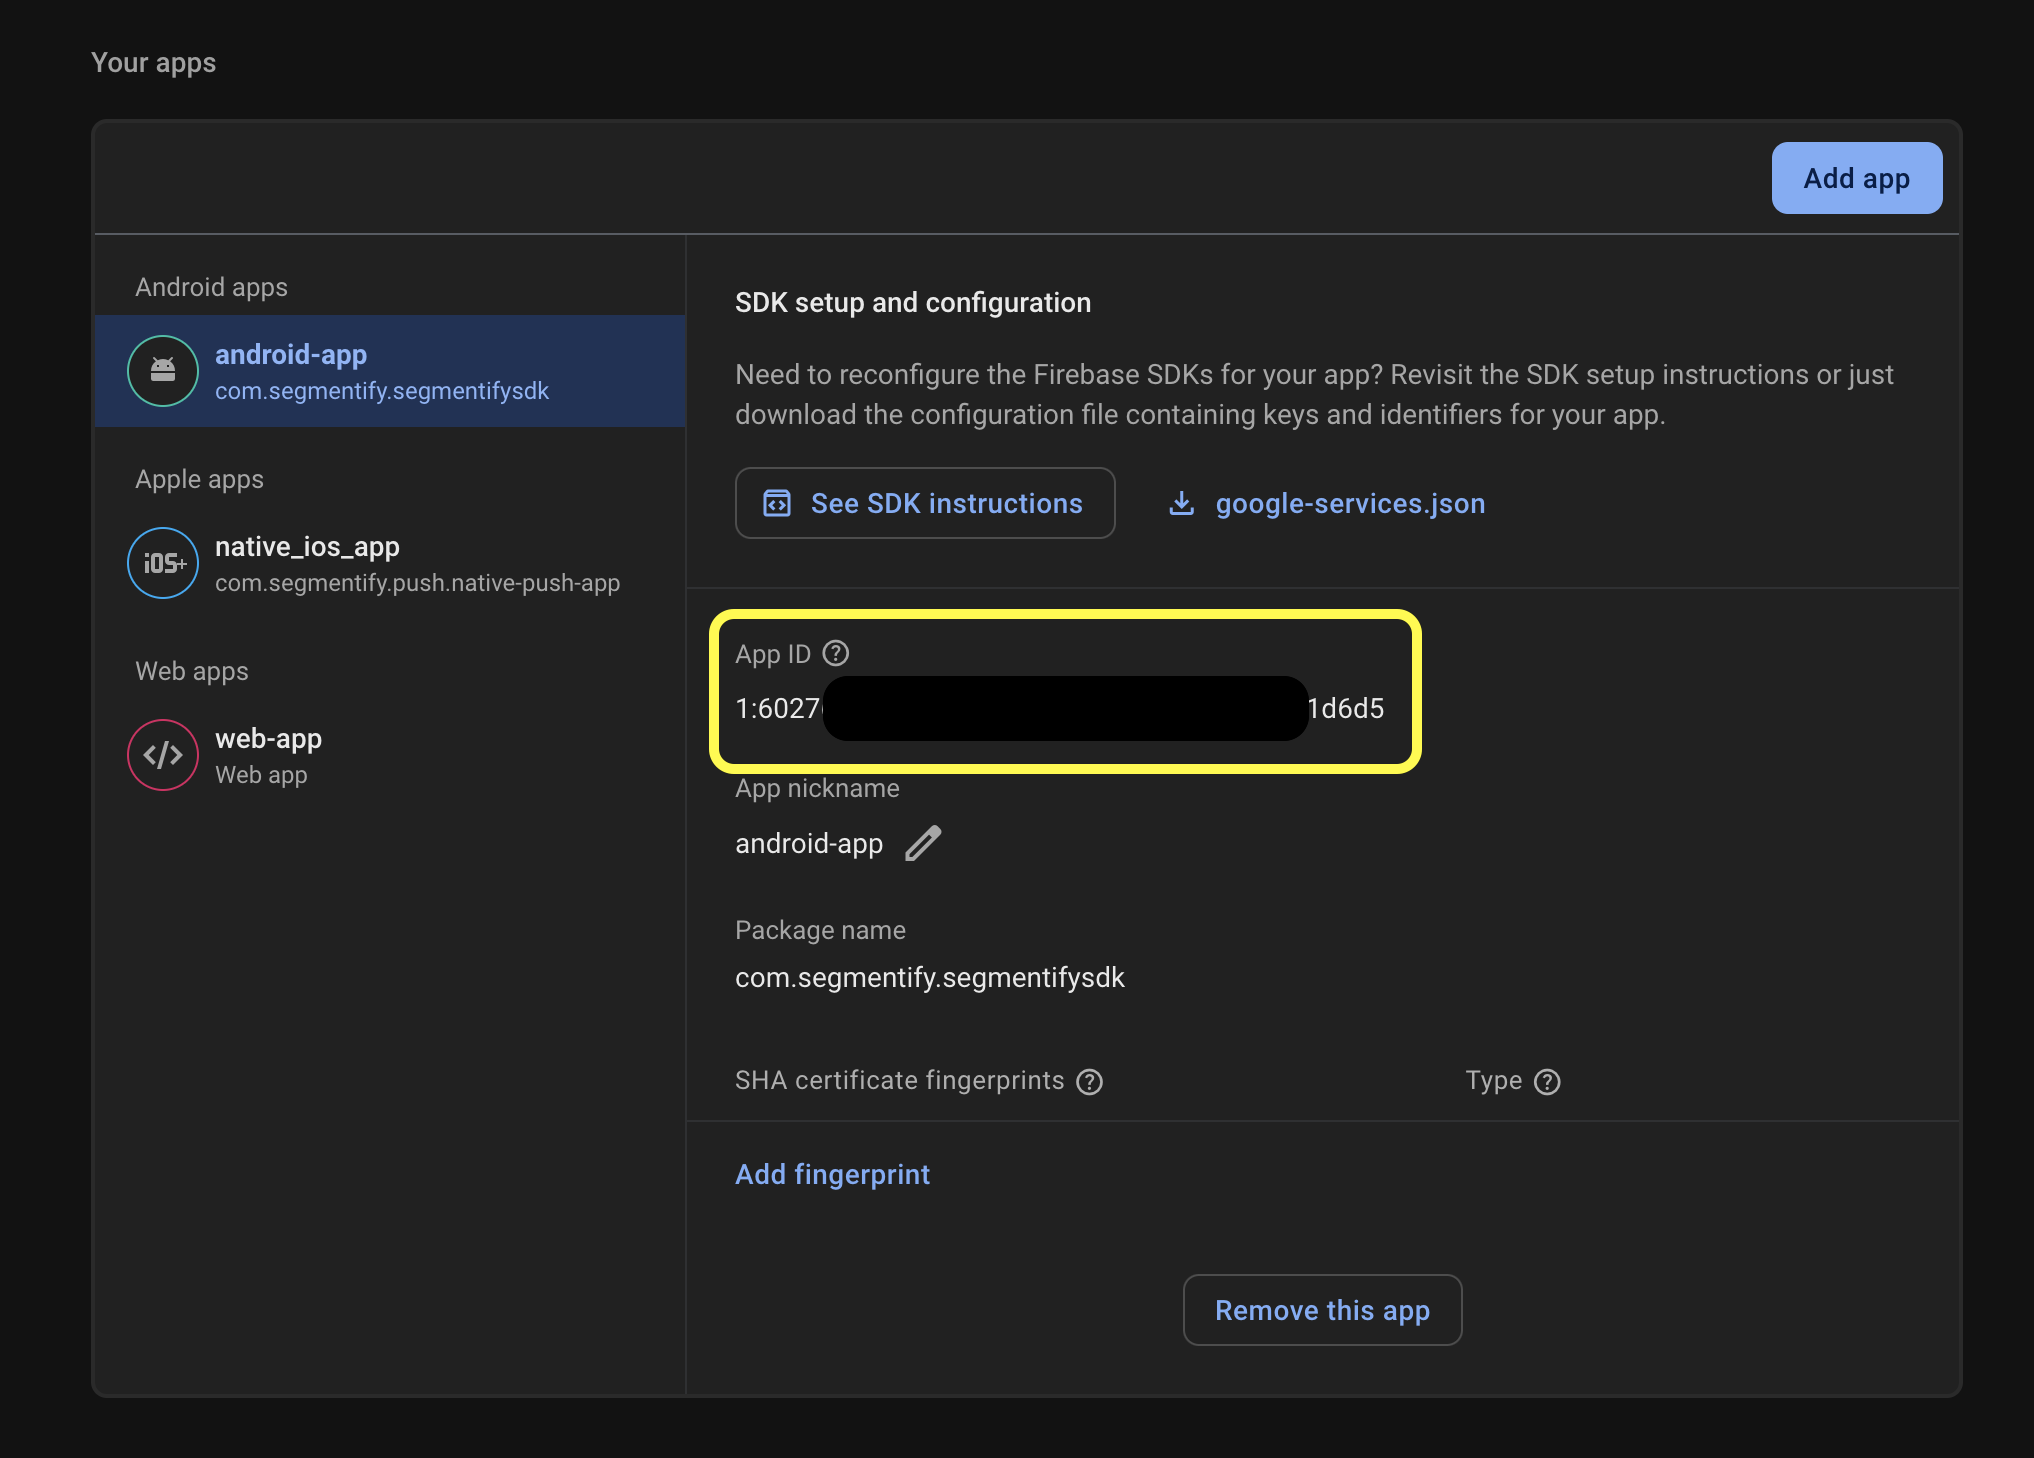Click the Add app button
This screenshot has height=1458, width=2034.
coord(1856,178)
